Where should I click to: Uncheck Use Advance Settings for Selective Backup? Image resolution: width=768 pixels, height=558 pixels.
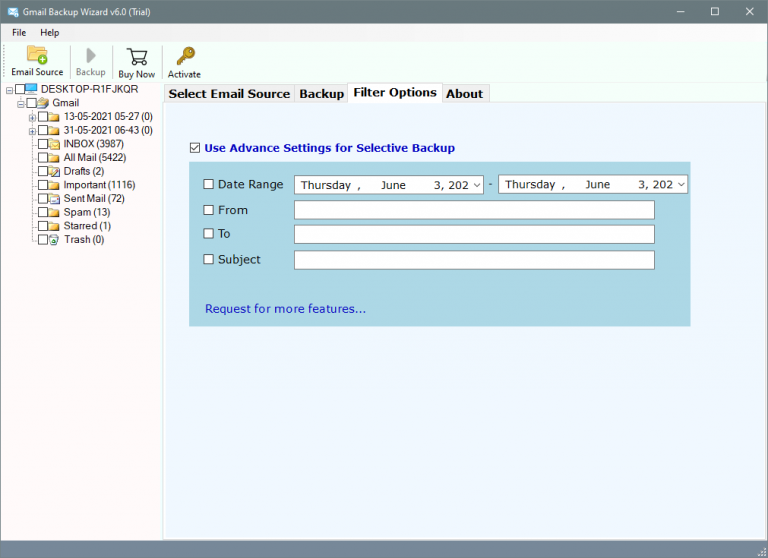[195, 148]
